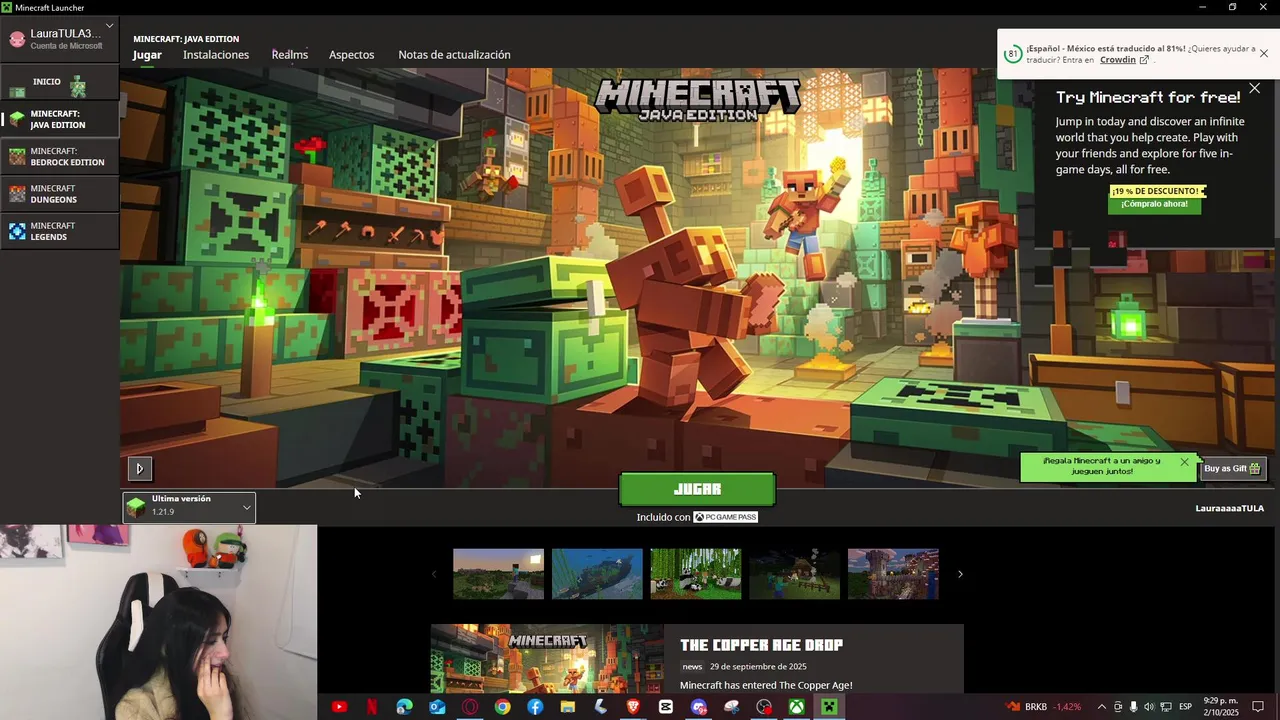Open Opera browser from the taskbar
The height and width of the screenshot is (720, 1280).
470,707
